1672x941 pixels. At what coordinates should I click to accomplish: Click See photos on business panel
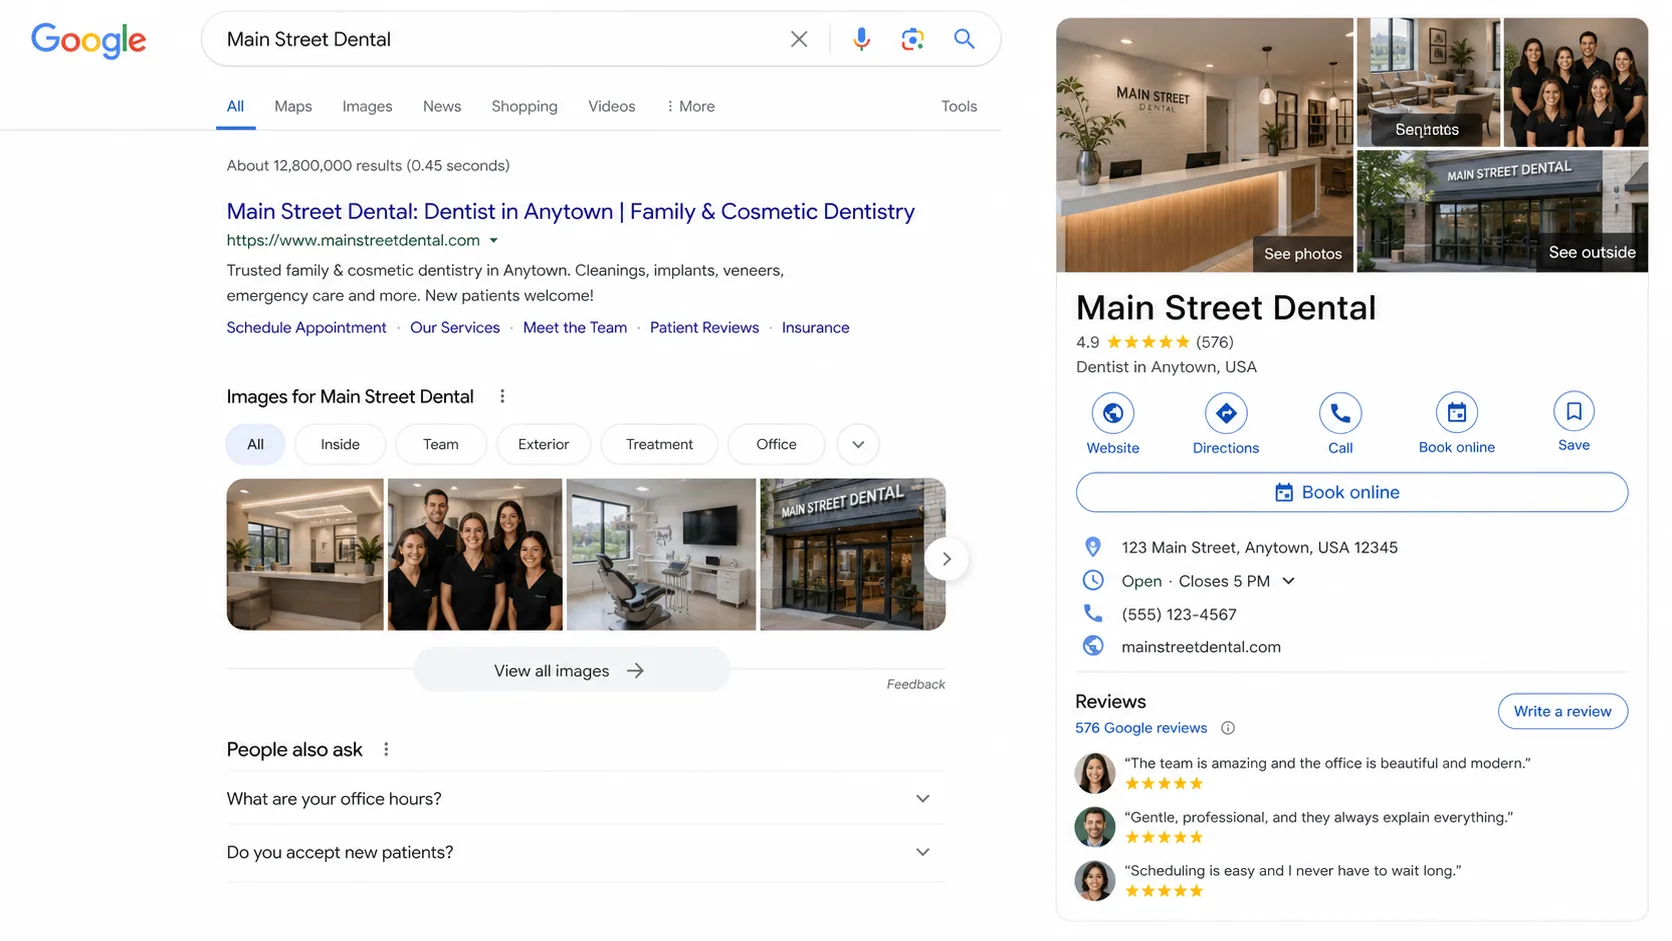[x=1302, y=254]
